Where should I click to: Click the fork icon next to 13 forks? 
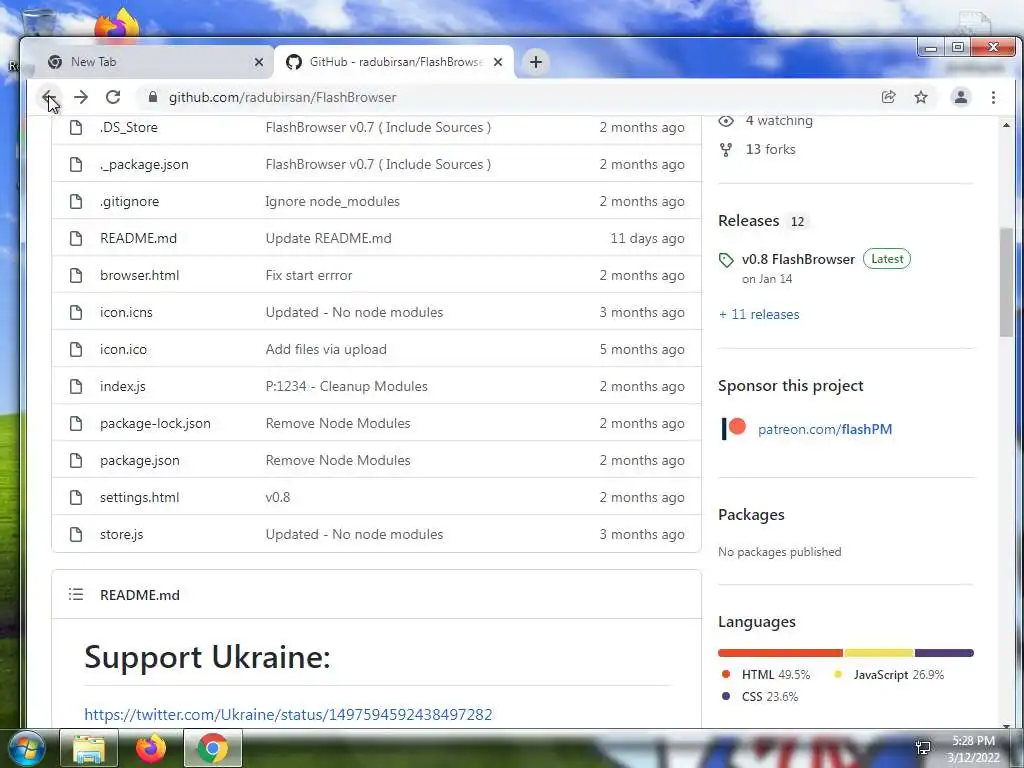pos(726,150)
